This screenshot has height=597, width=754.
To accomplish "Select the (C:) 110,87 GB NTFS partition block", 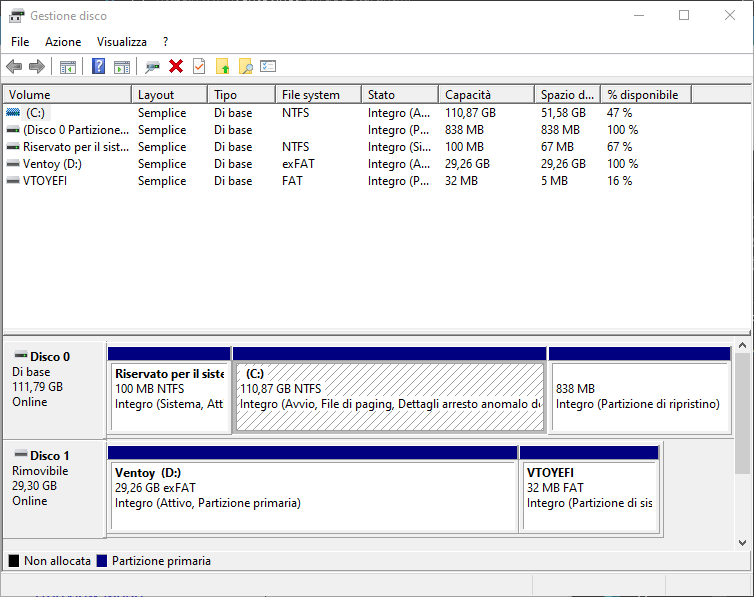I will (x=390, y=390).
